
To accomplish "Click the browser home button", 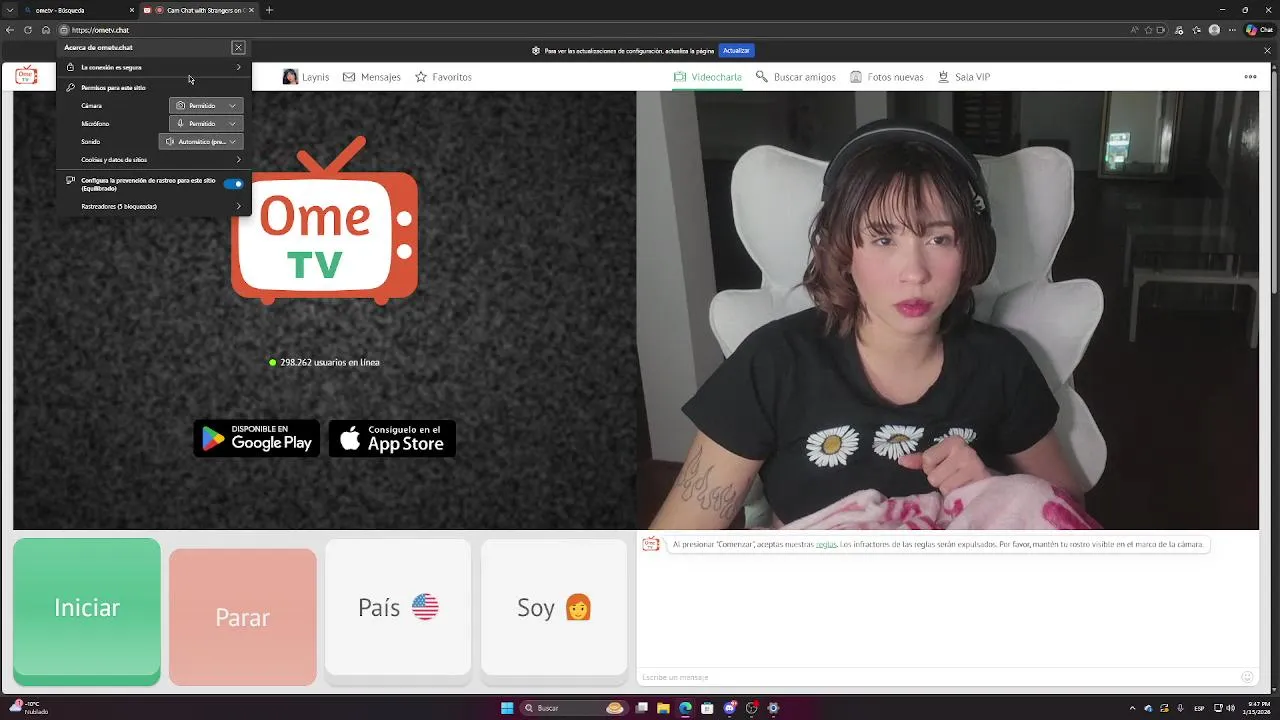I will [46, 30].
